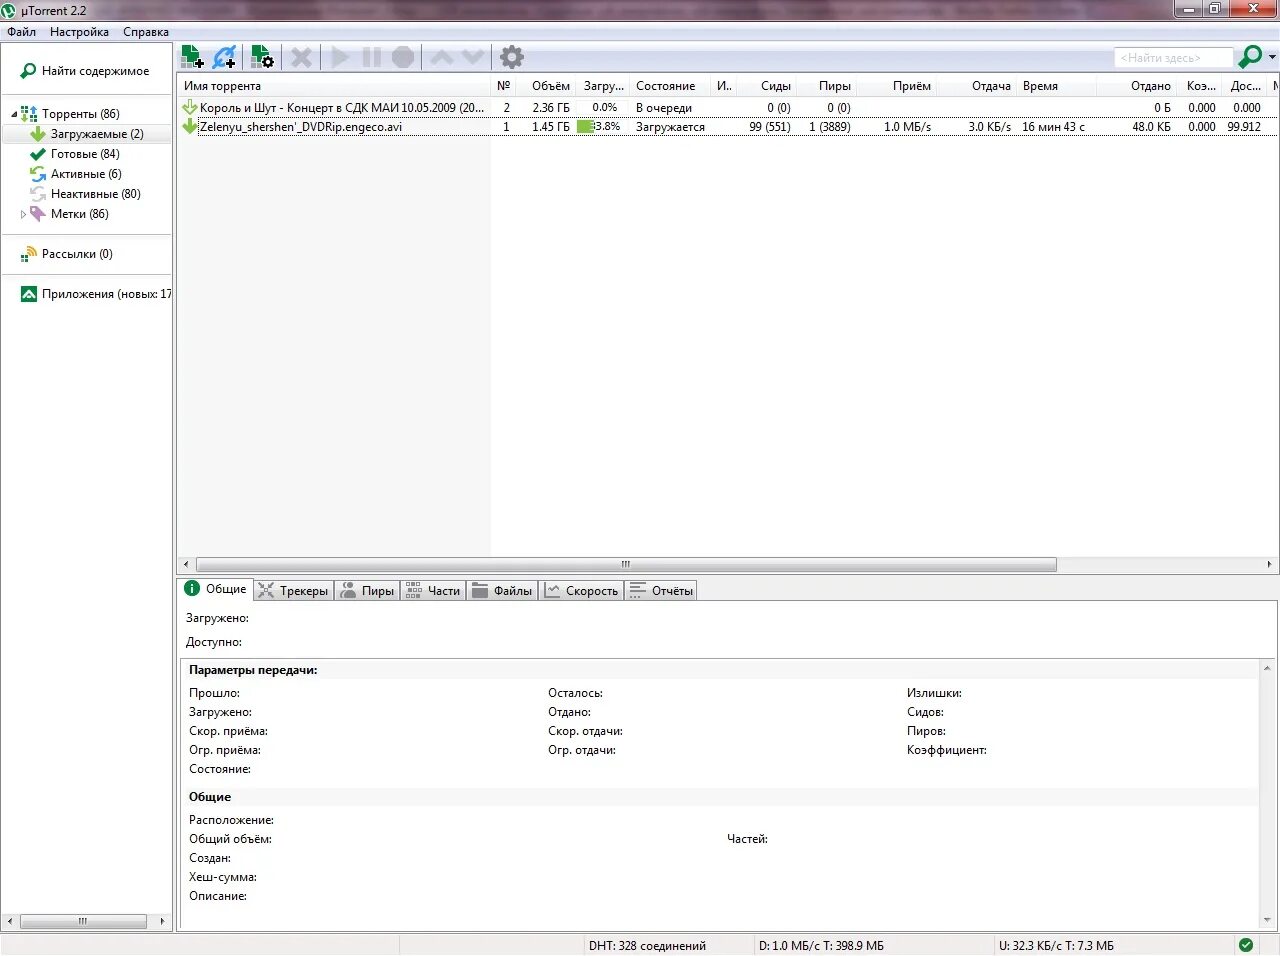This screenshot has width=1280, height=956.
Task: Click the search magnifier icon
Action: click(x=1250, y=57)
